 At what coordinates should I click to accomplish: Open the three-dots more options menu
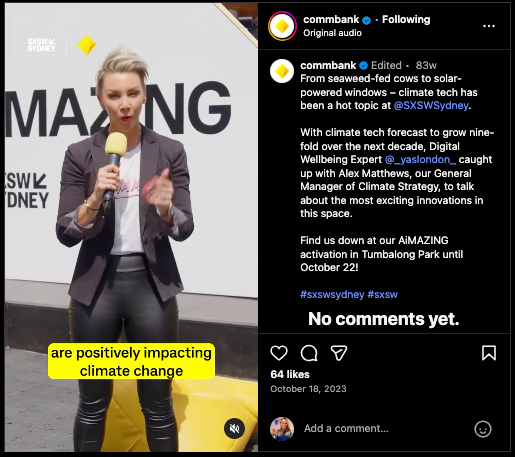pyautogui.click(x=489, y=26)
